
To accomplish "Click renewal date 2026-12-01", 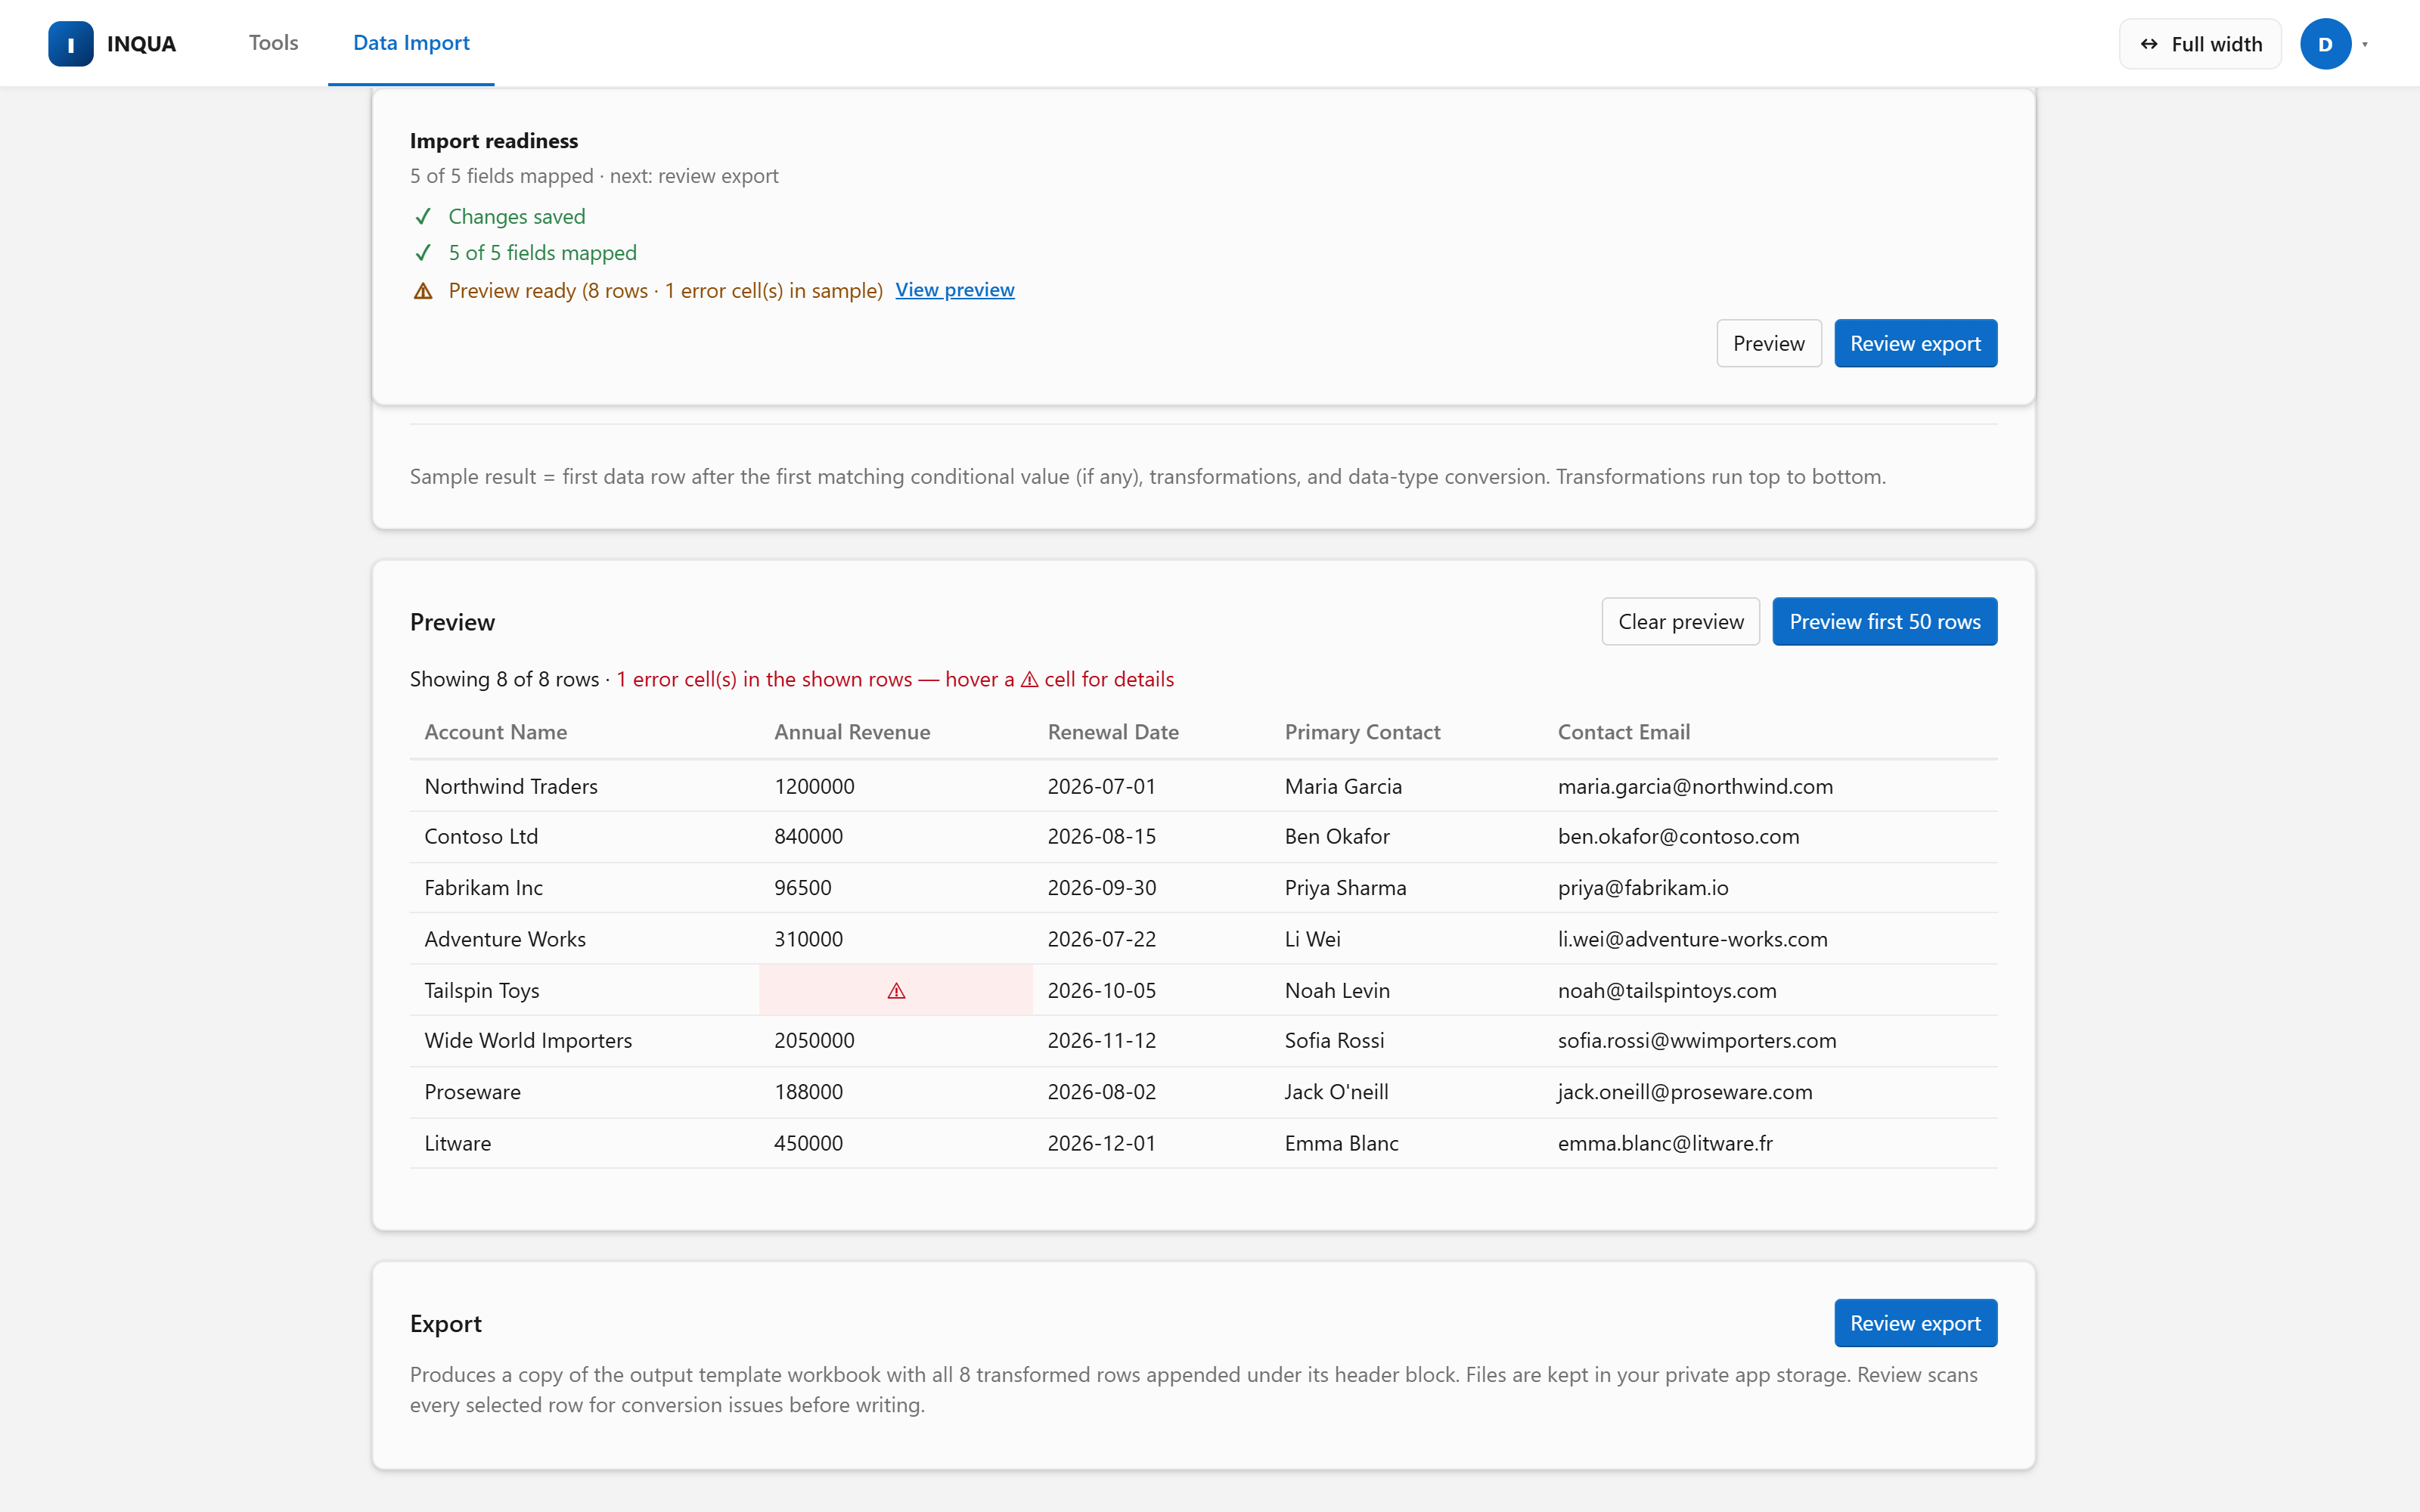I will coord(1101,1143).
